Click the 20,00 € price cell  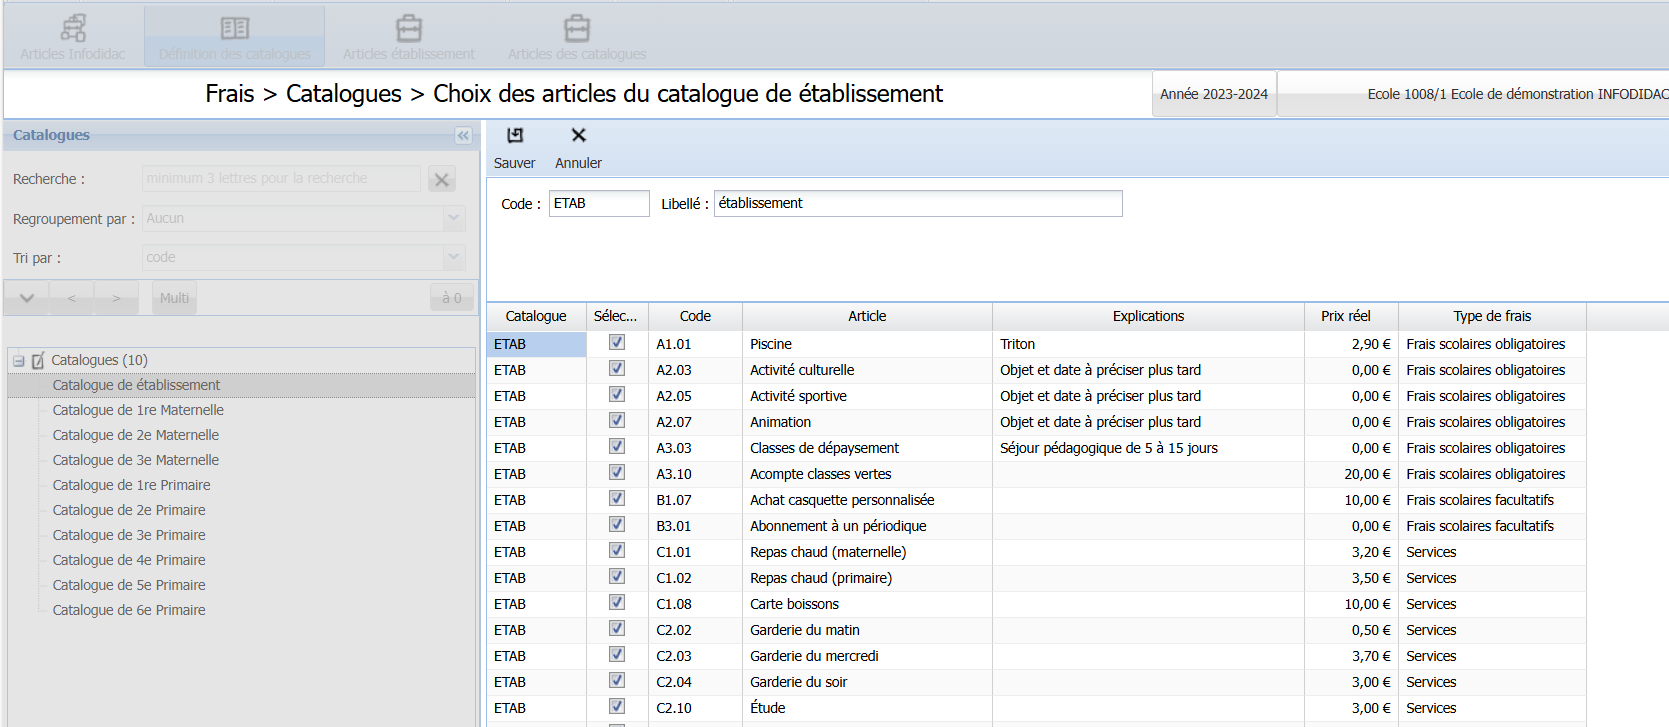point(1351,474)
